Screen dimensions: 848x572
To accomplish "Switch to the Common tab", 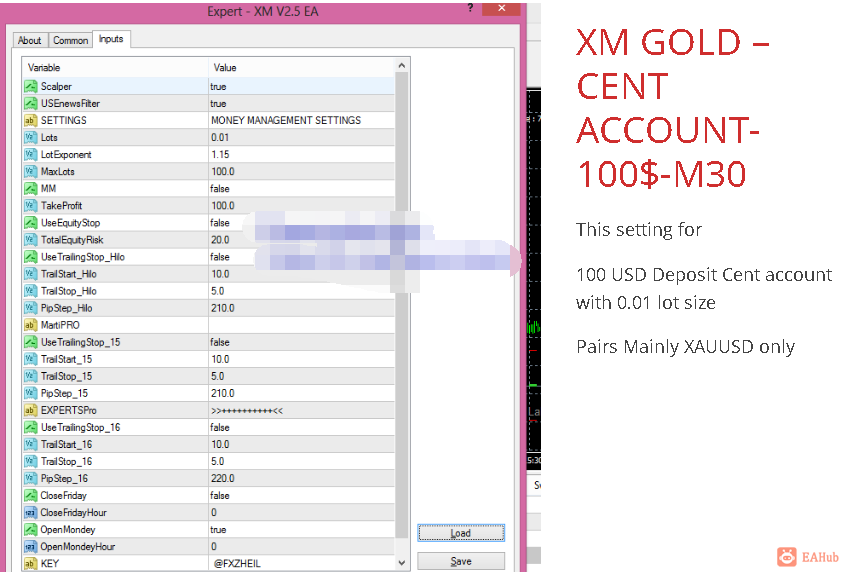I will 70,40.
